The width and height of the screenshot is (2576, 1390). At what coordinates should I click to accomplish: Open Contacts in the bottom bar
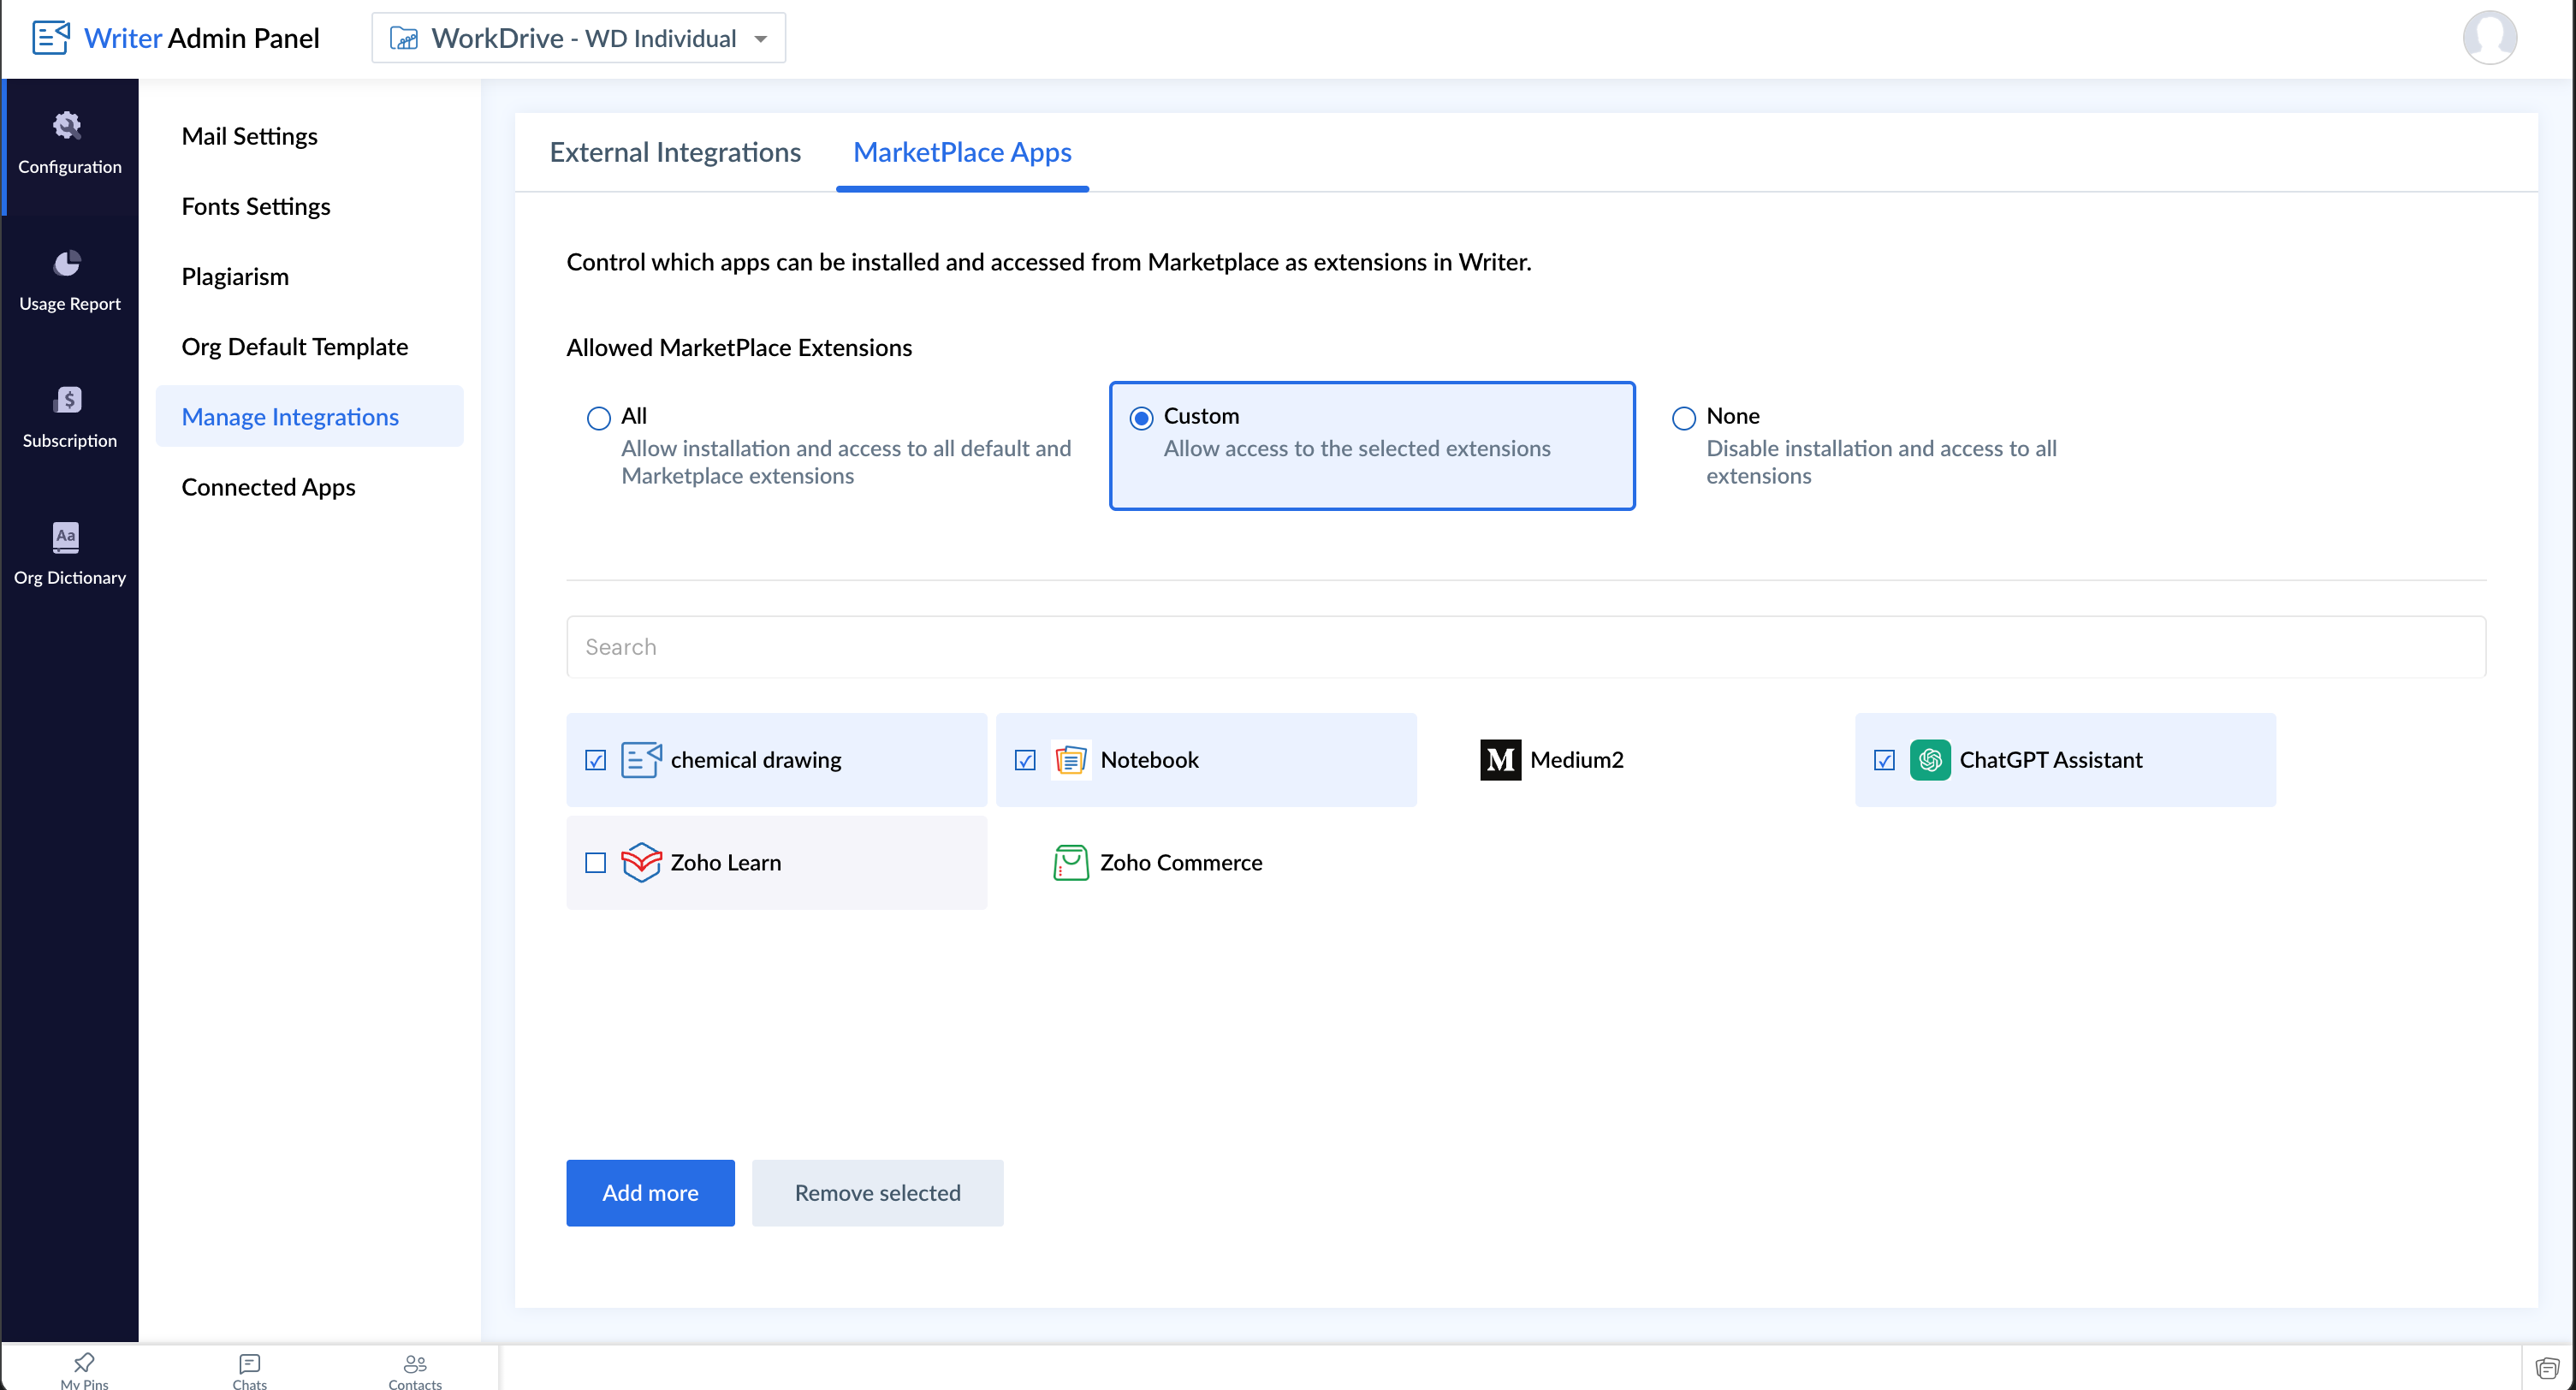pyautogui.click(x=414, y=1363)
